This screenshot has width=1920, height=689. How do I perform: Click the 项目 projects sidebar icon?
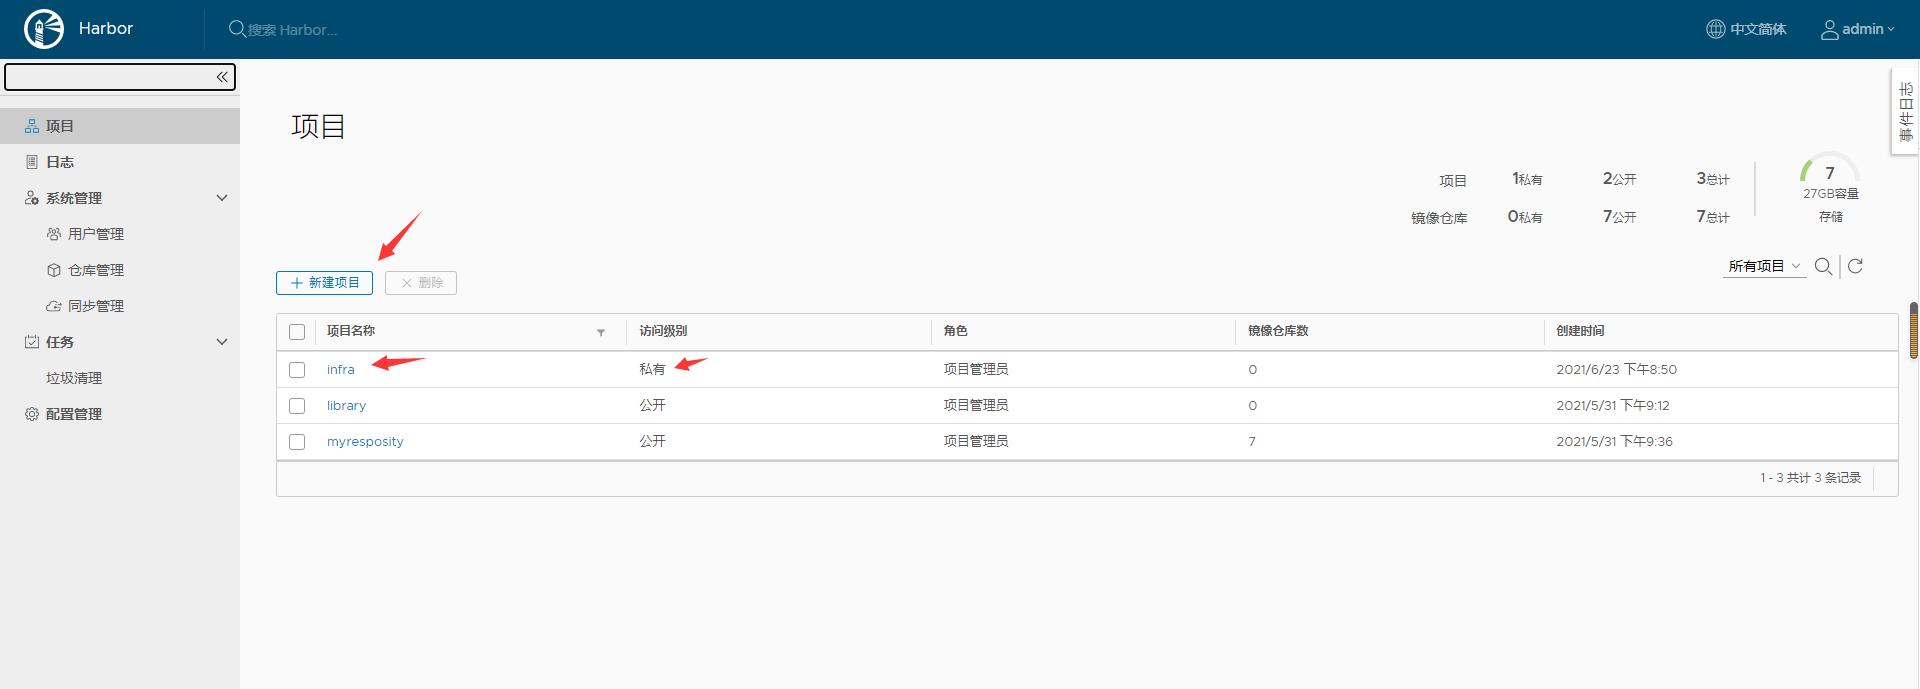32,126
